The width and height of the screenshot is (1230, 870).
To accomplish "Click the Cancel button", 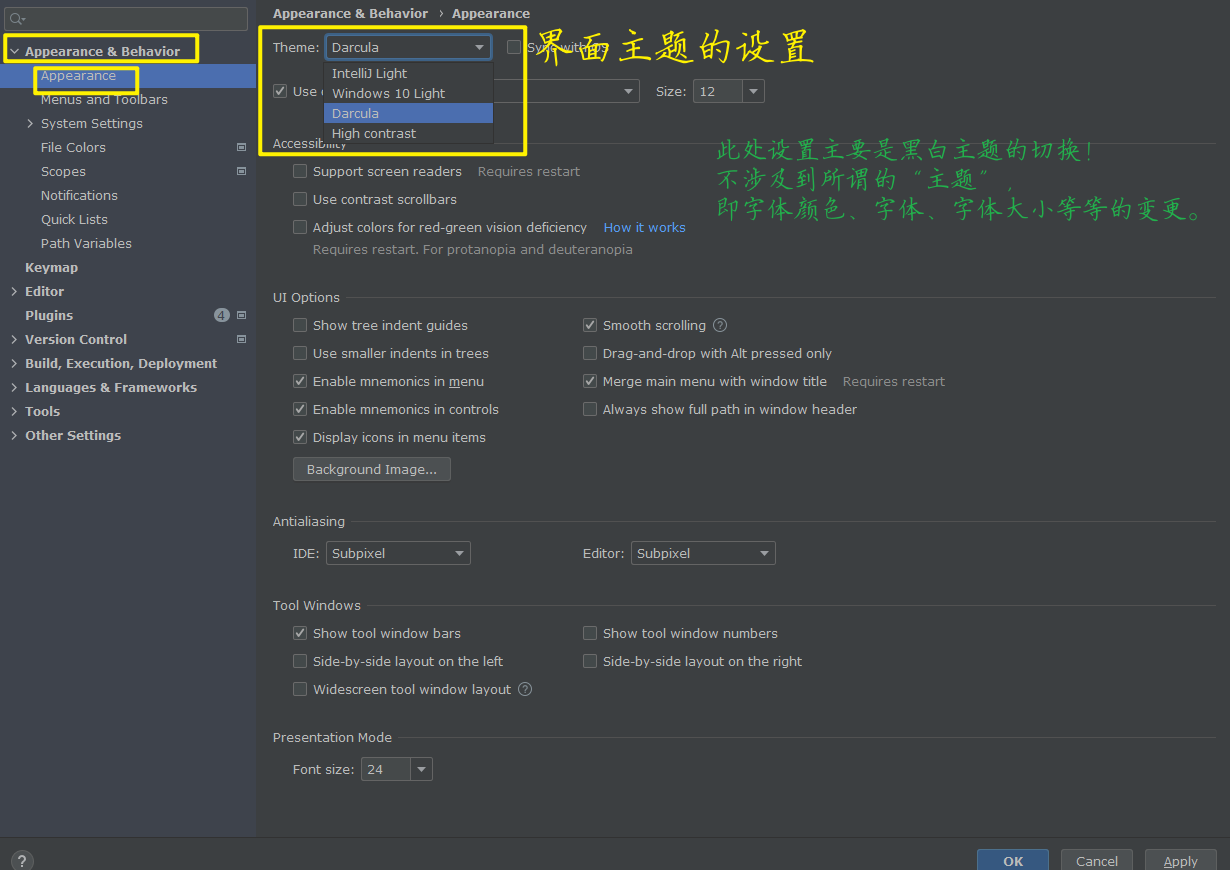I will pyautogui.click(x=1097, y=860).
